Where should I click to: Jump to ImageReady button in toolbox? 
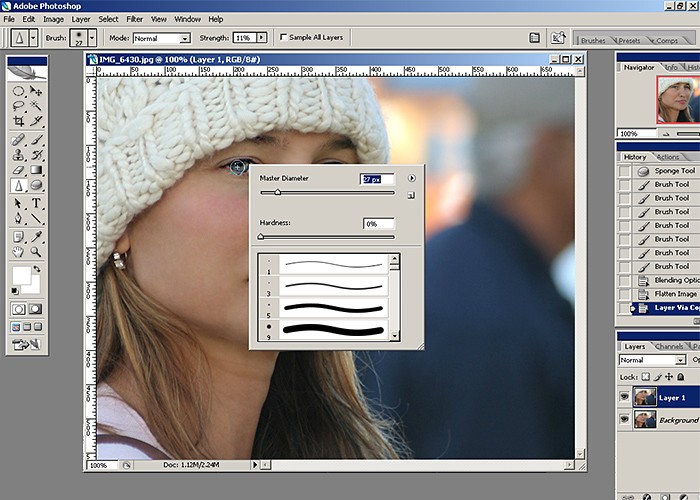(26, 345)
